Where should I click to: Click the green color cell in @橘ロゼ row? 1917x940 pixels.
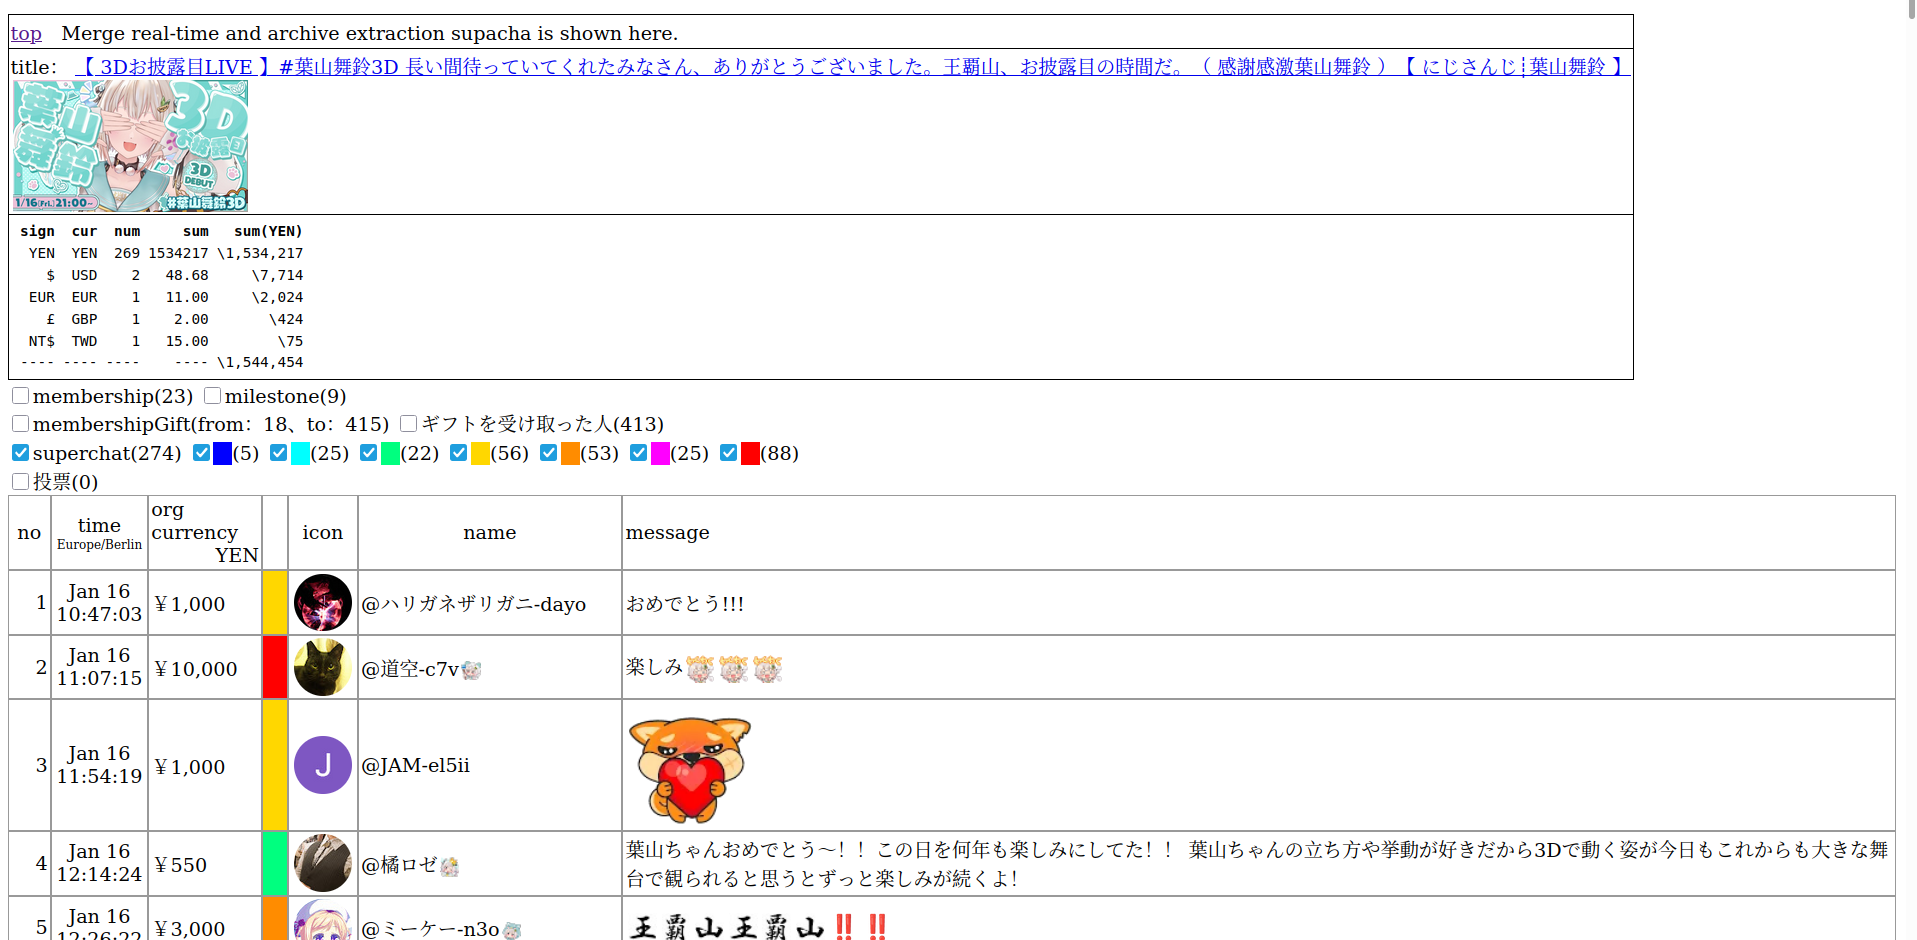(x=275, y=864)
